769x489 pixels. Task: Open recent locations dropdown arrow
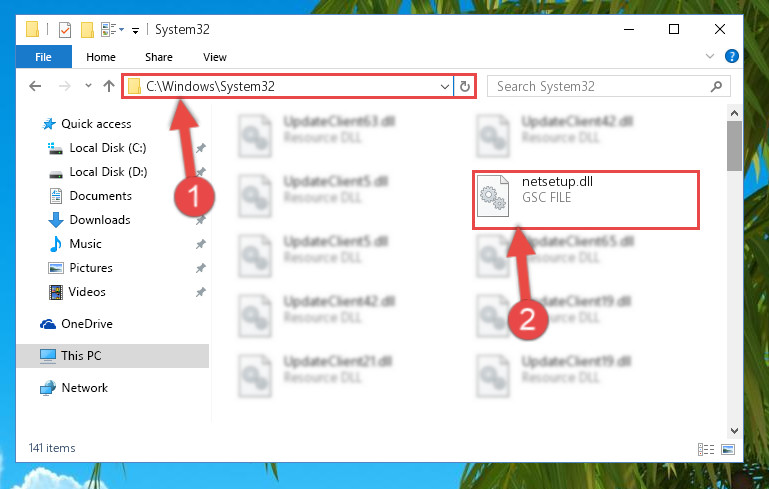[x=88, y=86]
